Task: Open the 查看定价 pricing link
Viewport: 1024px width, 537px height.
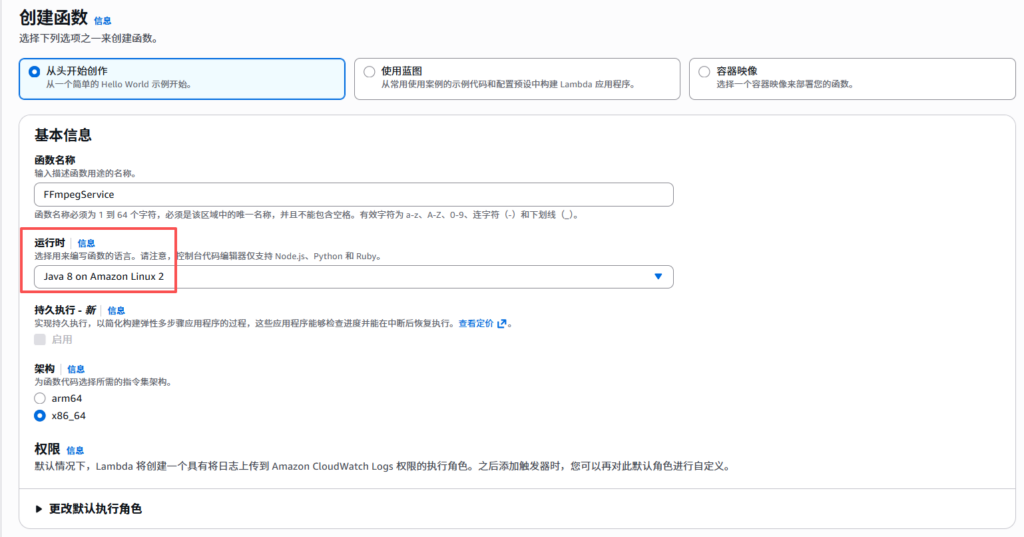Action: click(476, 324)
